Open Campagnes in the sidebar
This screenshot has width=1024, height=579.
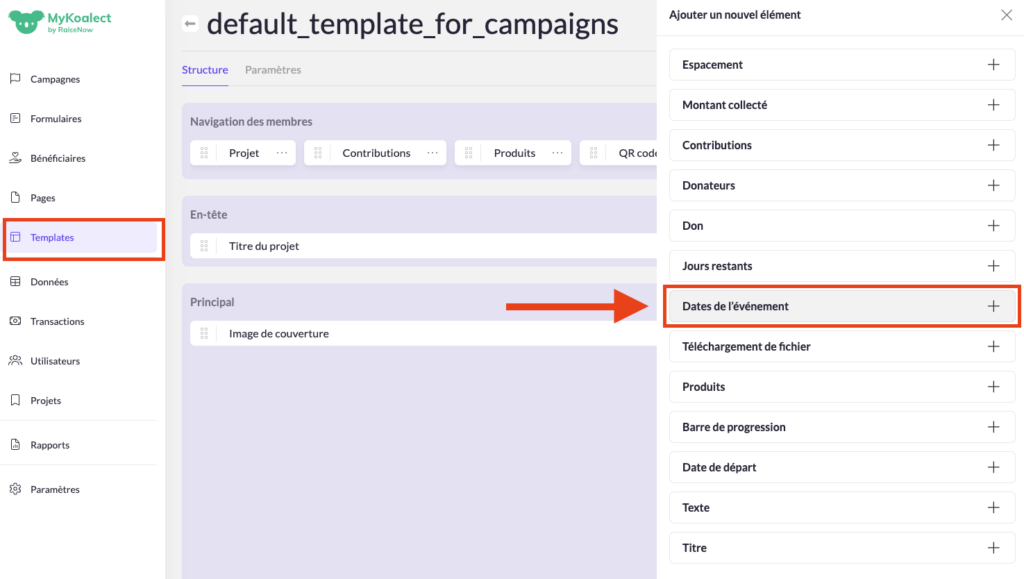[x=55, y=79]
